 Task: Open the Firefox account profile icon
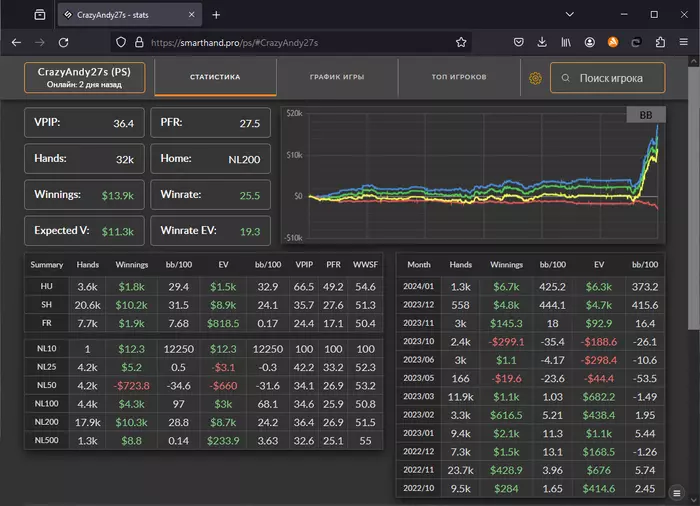pyautogui.click(x=590, y=43)
